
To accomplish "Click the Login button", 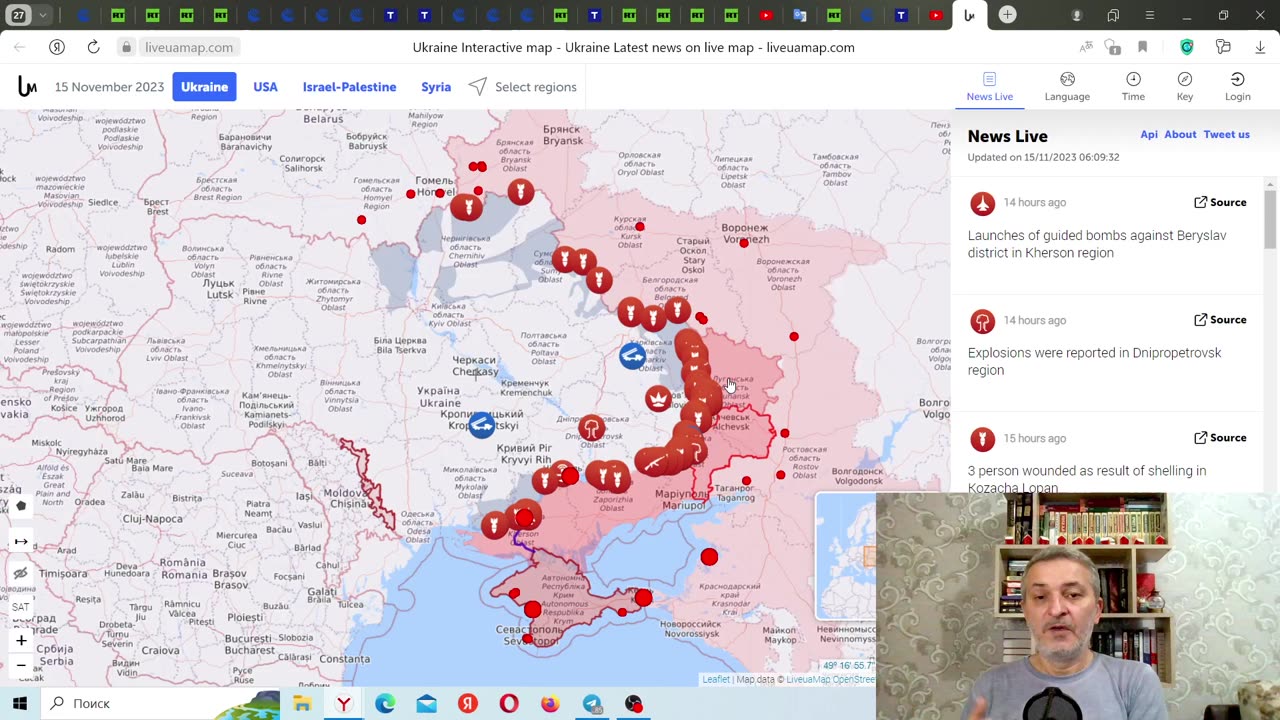I will pos(1237,87).
